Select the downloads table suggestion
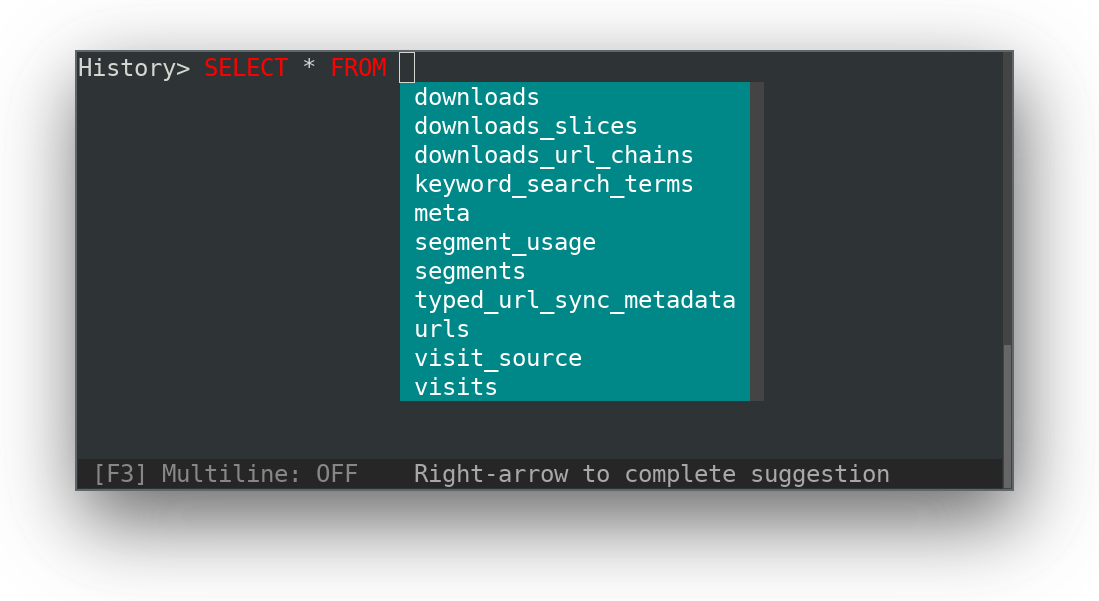The width and height of the screenshot is (1099, 601). click(x=575, y=97)
